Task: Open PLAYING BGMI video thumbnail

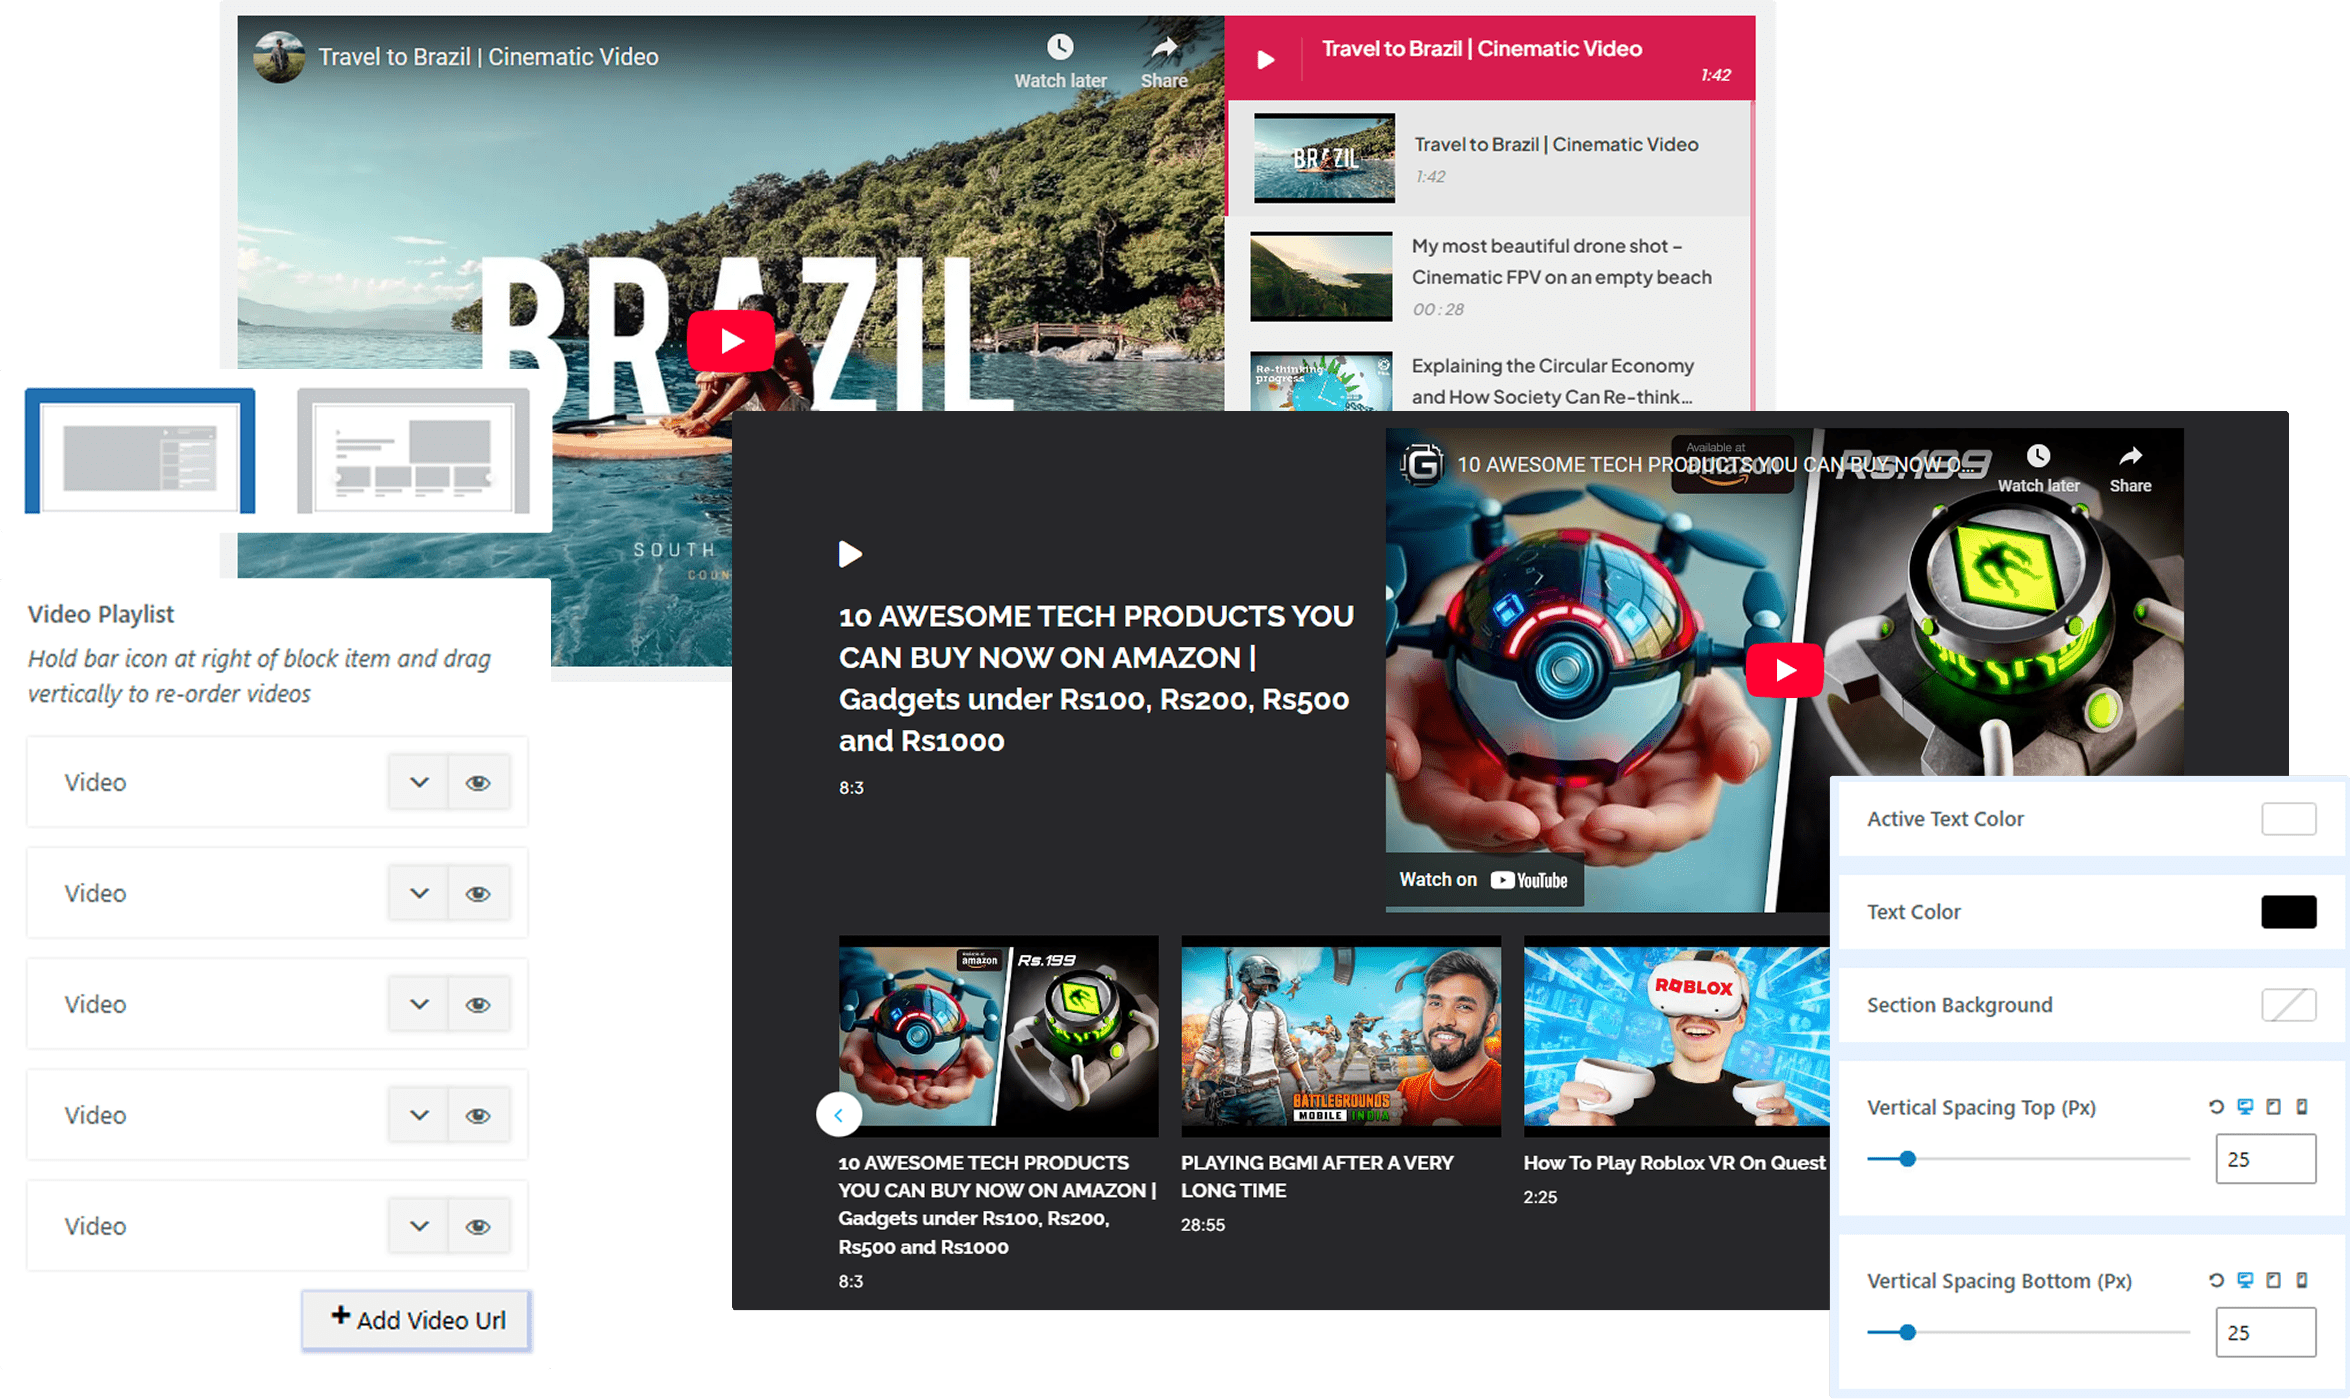Action: coord(1340,1035)
